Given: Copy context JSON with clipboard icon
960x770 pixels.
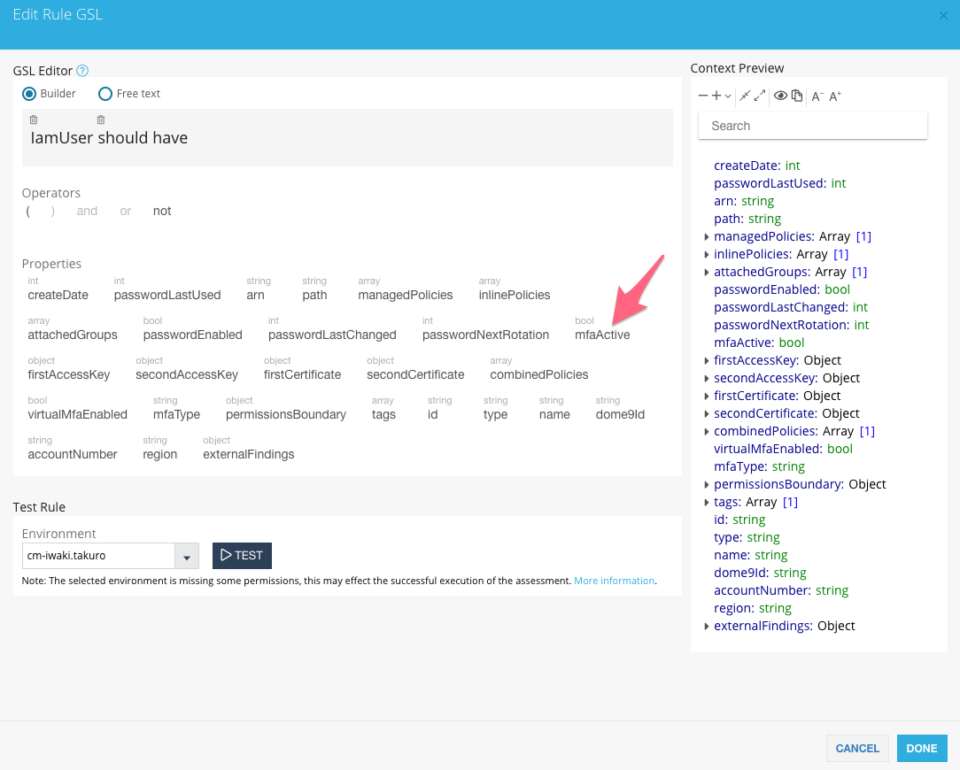Looking at the screenshot, I should tap(797, 95).
